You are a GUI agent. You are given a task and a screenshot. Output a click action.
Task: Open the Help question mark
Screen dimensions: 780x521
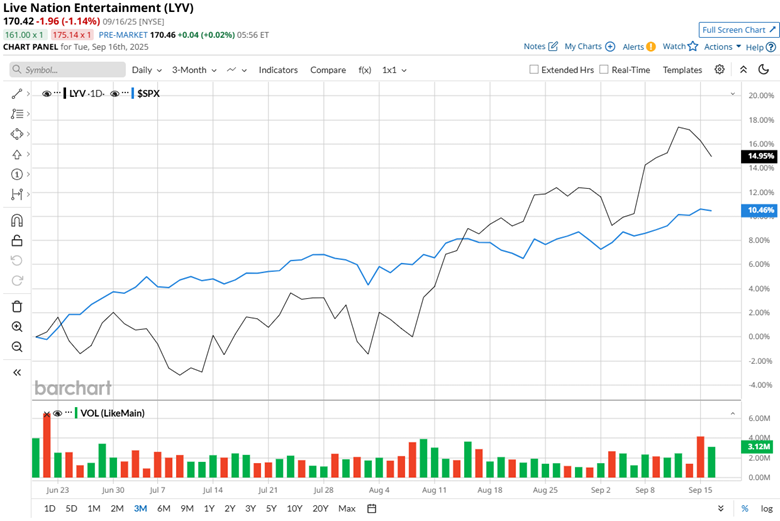tap(771, 47)
